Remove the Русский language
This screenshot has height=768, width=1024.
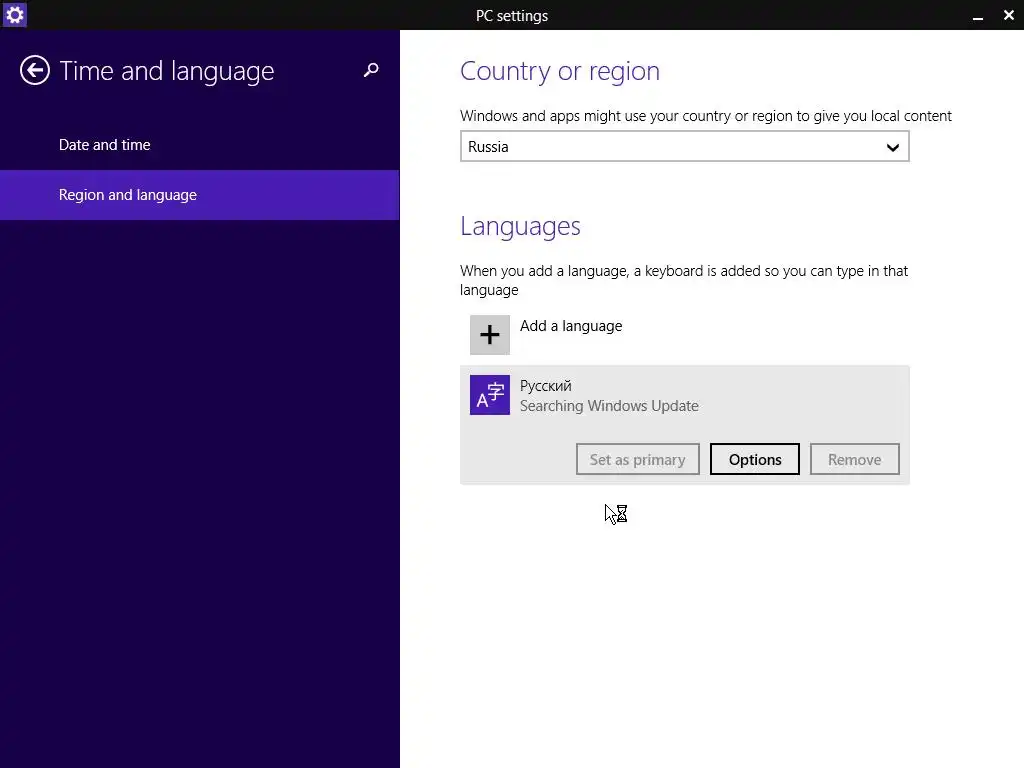coord(854,460)
